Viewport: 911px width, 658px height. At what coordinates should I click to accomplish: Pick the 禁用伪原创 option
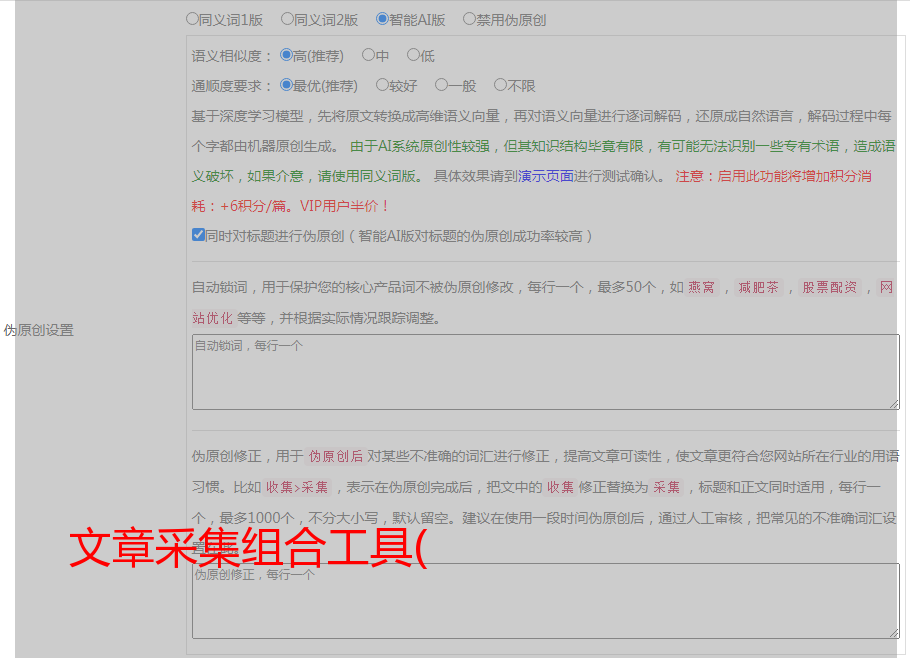[x=470, y=18]
